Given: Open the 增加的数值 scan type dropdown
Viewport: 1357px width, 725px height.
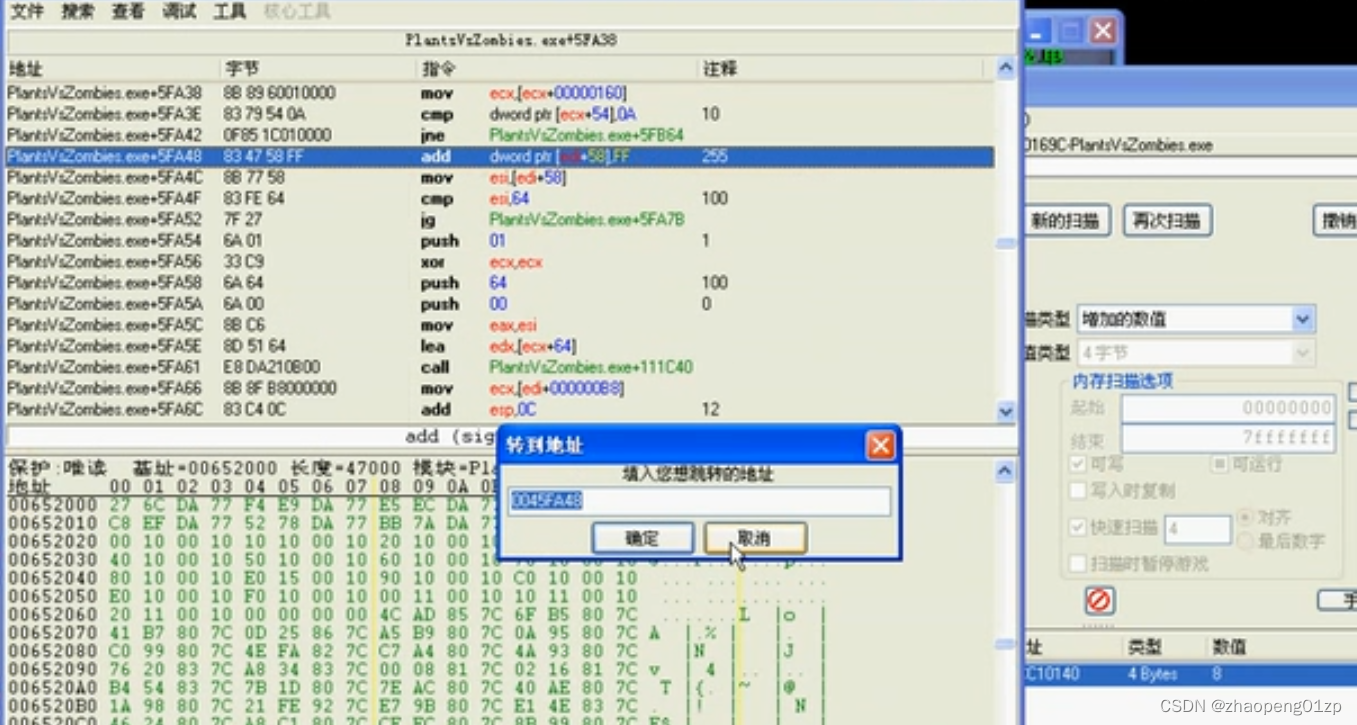Looking at the screenshot, I should point(1301,320).
